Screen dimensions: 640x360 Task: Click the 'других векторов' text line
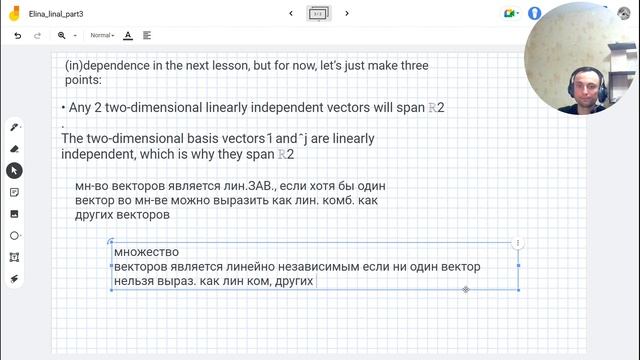click(122, 215)
